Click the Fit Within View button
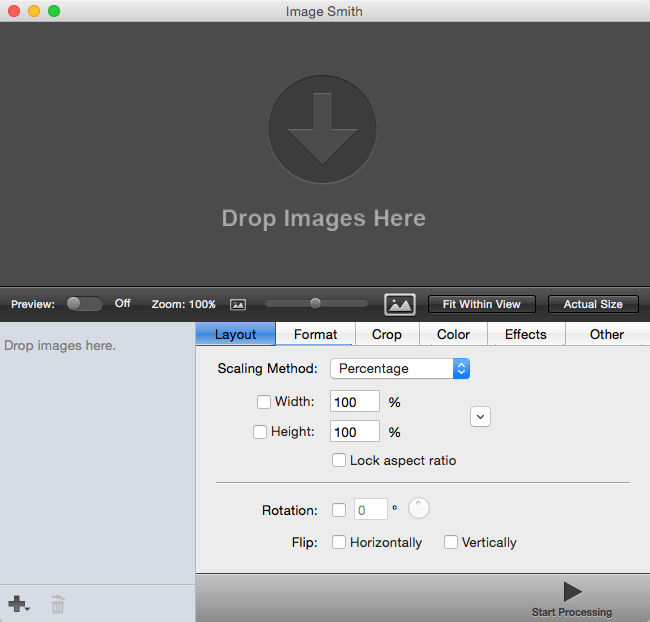 pos(482,304)
